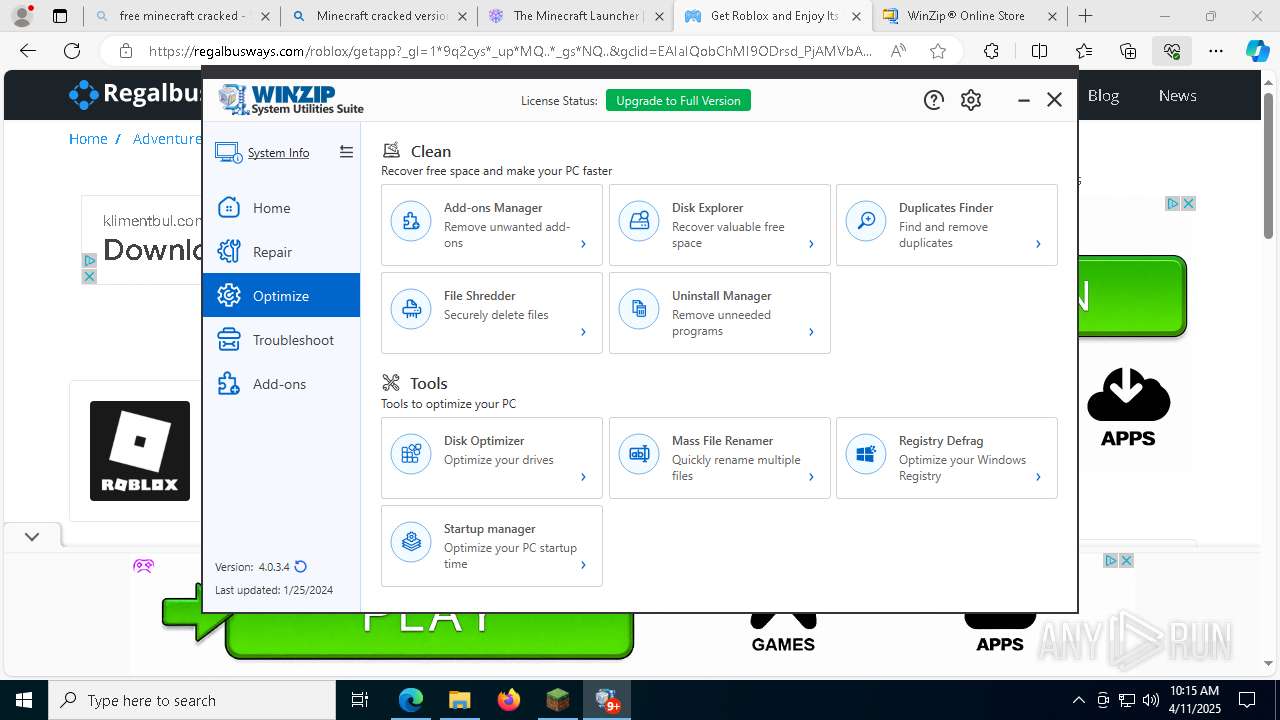Open the notification center icon
Viewport: 1280px width, 720px height.
coord(1247,700)
